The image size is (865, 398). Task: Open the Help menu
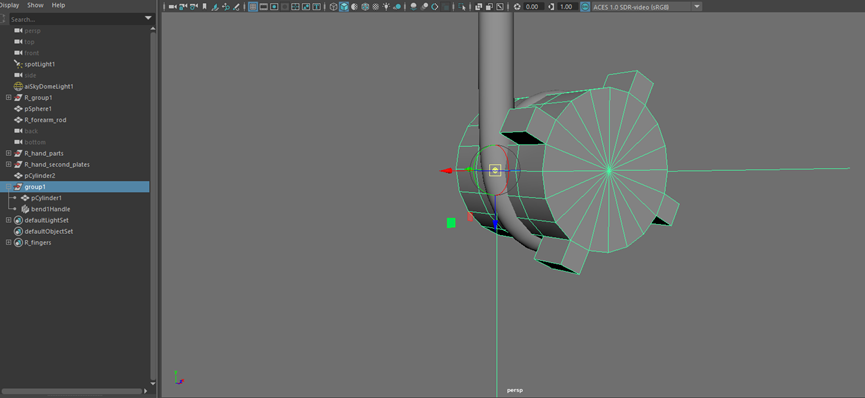click(58, 5)
